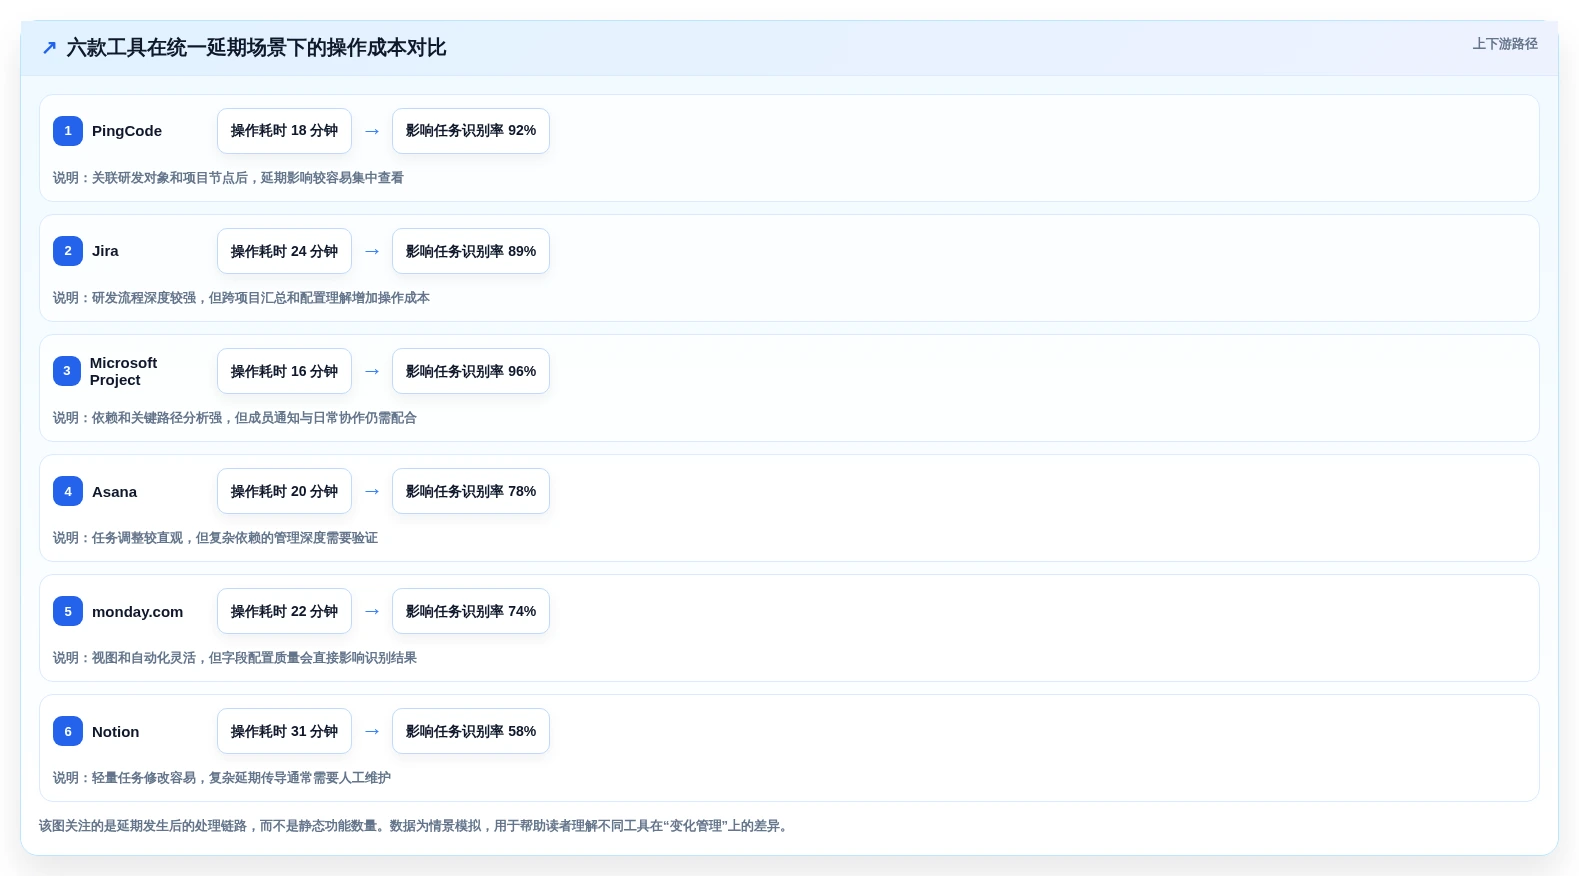Click the footnote beginning 该图关注的是延期发生后
Viewport: 1579px width, 876px height.
point(416,826)
